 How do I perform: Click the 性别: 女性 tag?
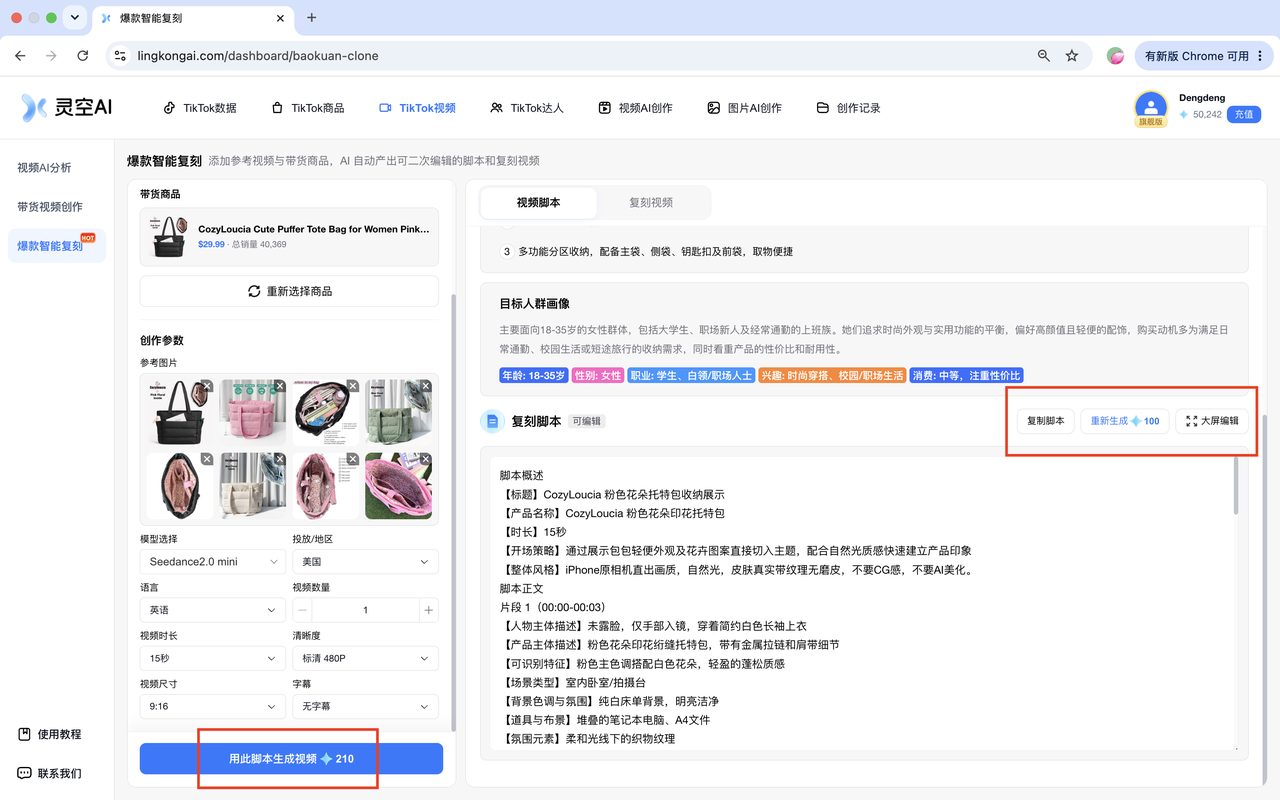pos(598,376)
